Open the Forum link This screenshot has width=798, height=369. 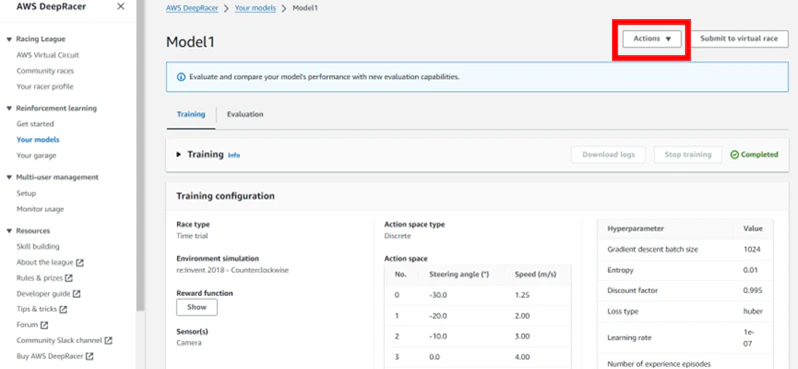(27, 325)
